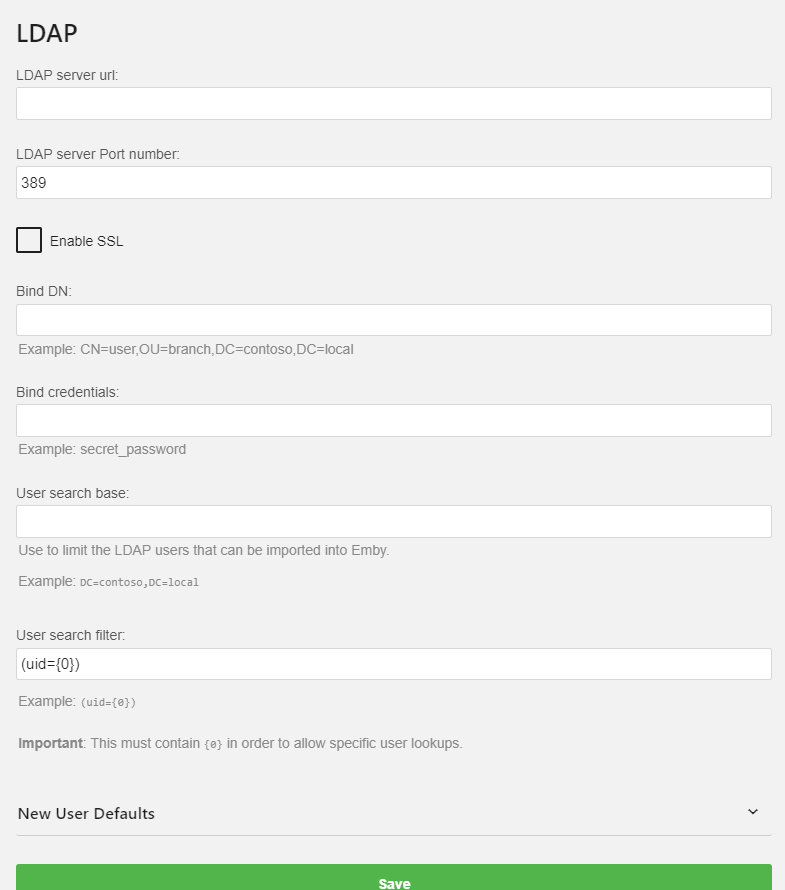
Task: Focus the LDAP server url field
Action: [x=394, y=103]
